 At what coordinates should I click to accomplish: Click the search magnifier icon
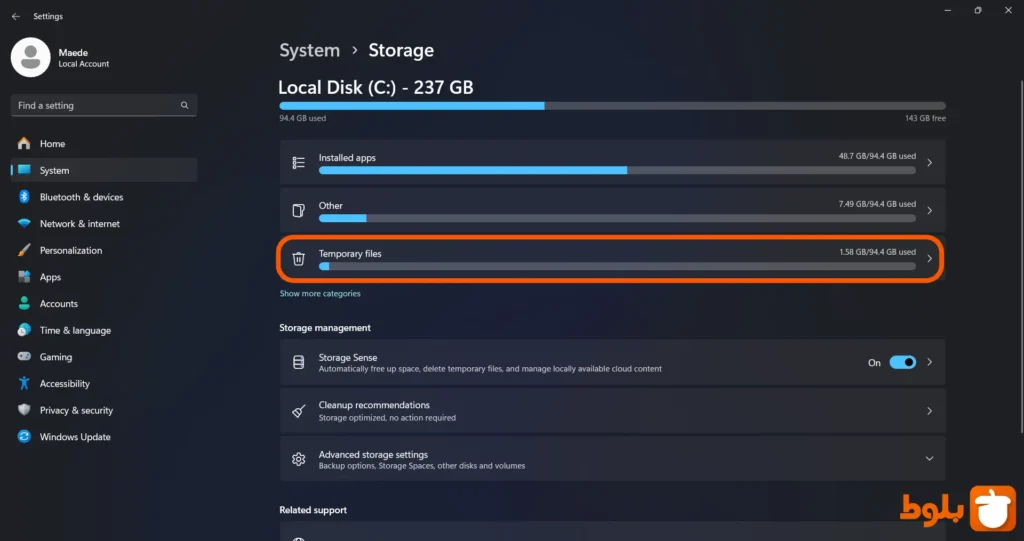coord(184,105)
